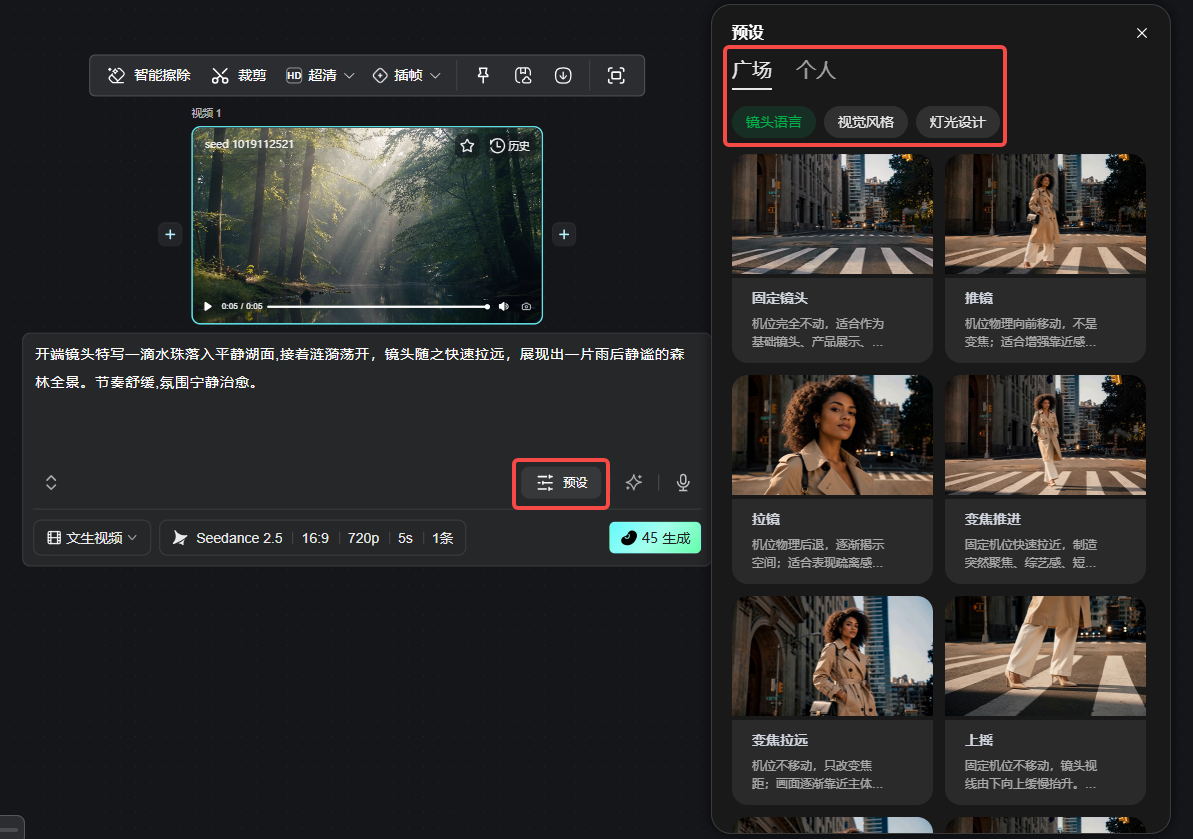Viewport: 1193px width, 839px height.
Task: Click the fullscreen focus icon in toolbar
Action: [x=616, y=75]
